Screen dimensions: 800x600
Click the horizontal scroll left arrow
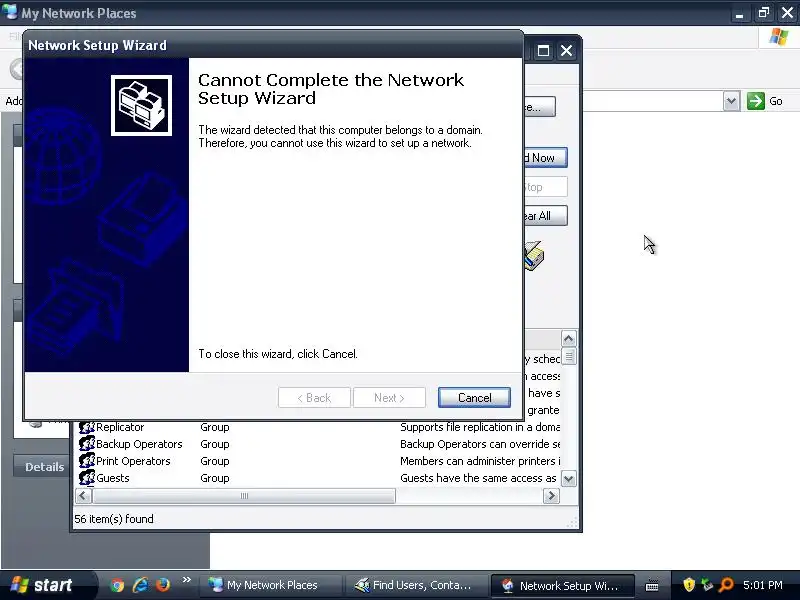click(83, 495)
